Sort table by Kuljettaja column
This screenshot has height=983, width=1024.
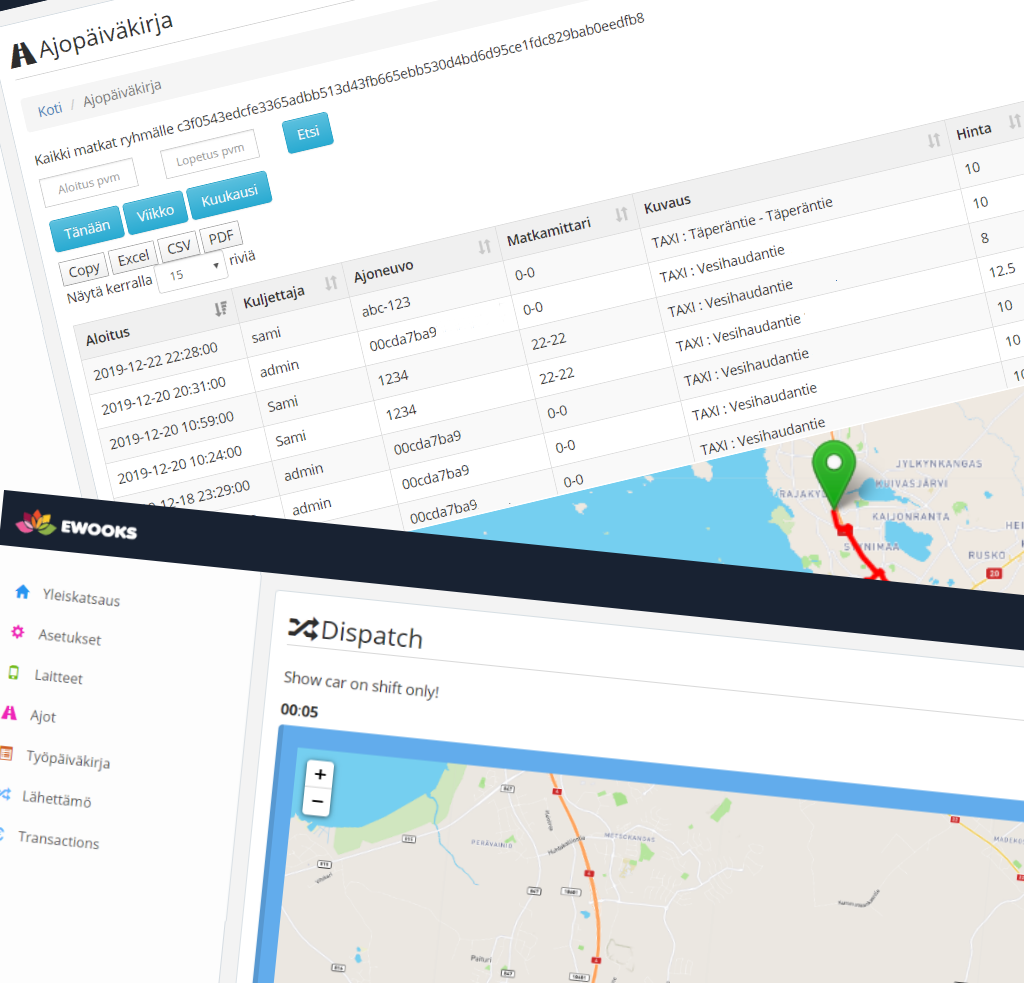pyautogui.click(x=330, y=284)
